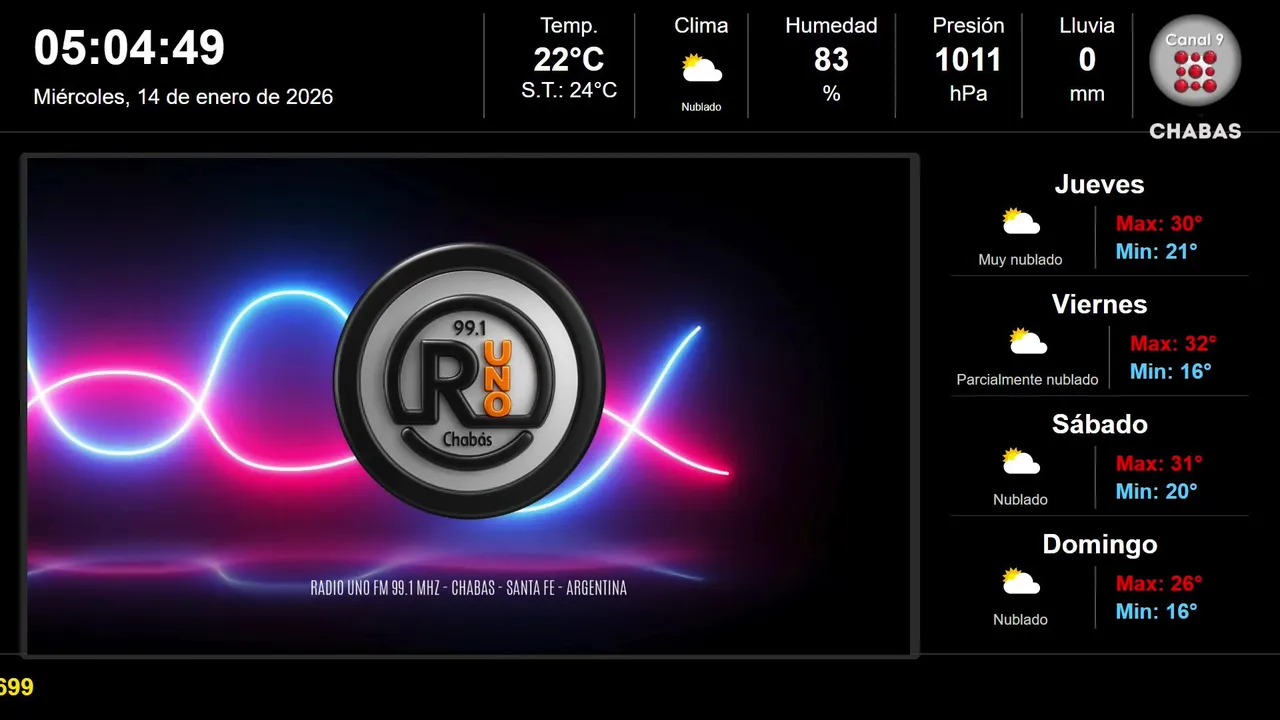
Task: Click the Nublado description under Domingo
Action: (1020, 620)
